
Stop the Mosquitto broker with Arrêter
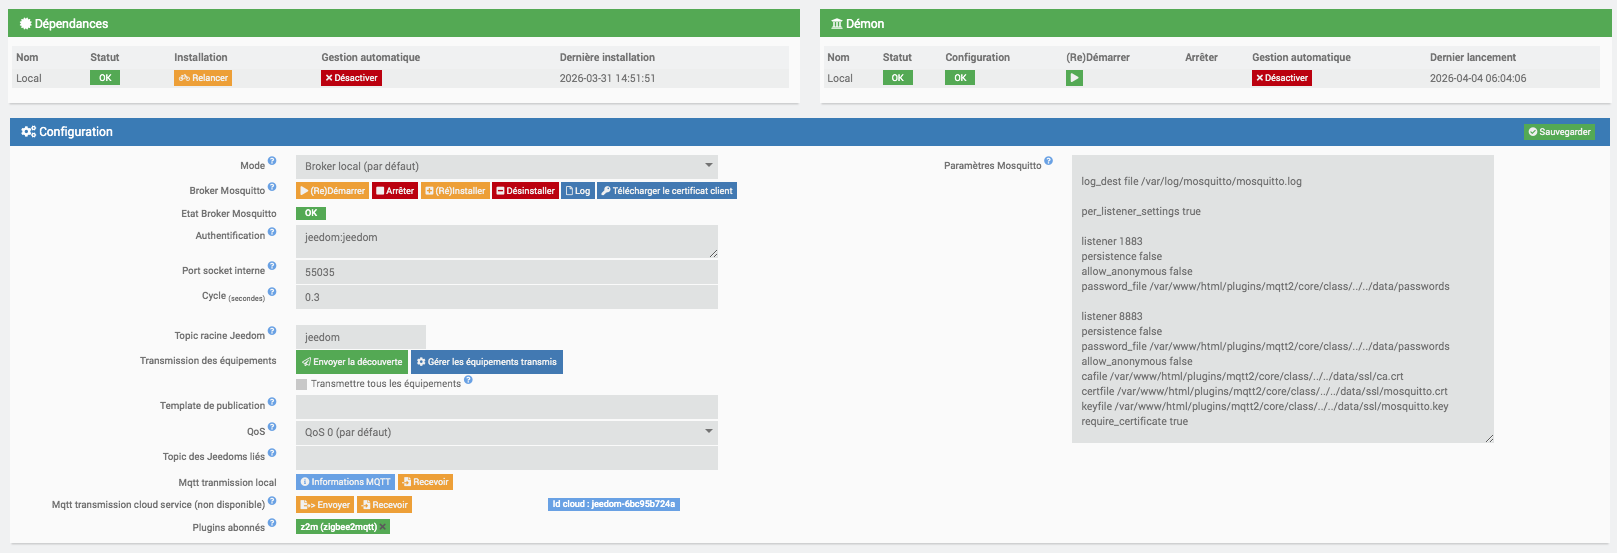[x=395, y=191]
